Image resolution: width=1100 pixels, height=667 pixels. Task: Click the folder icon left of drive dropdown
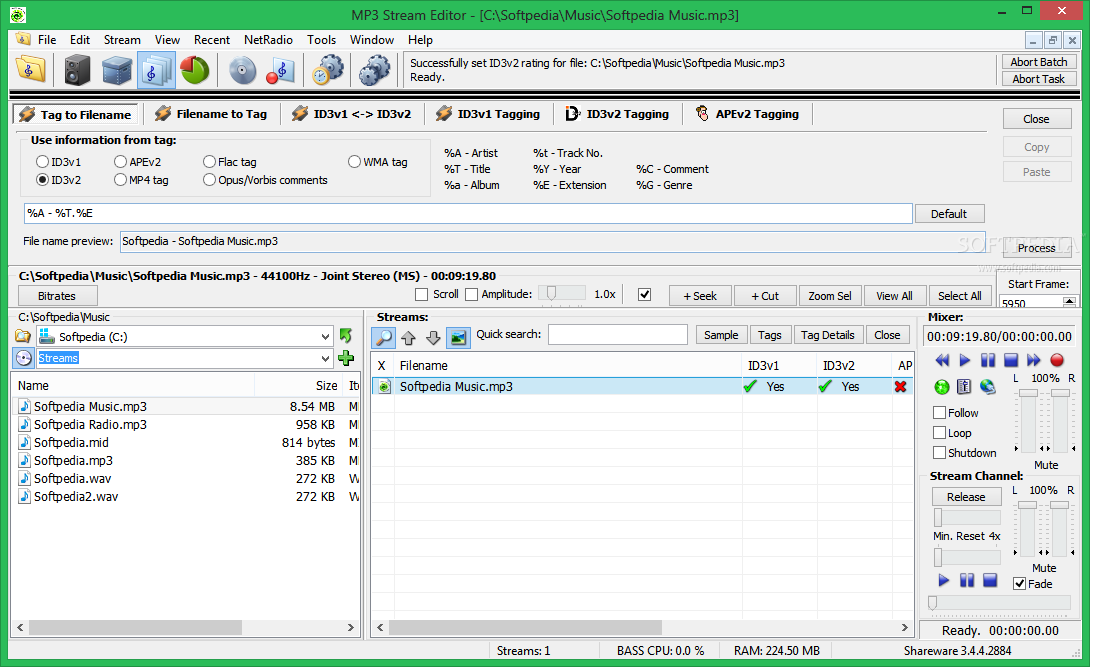[23, 336]
